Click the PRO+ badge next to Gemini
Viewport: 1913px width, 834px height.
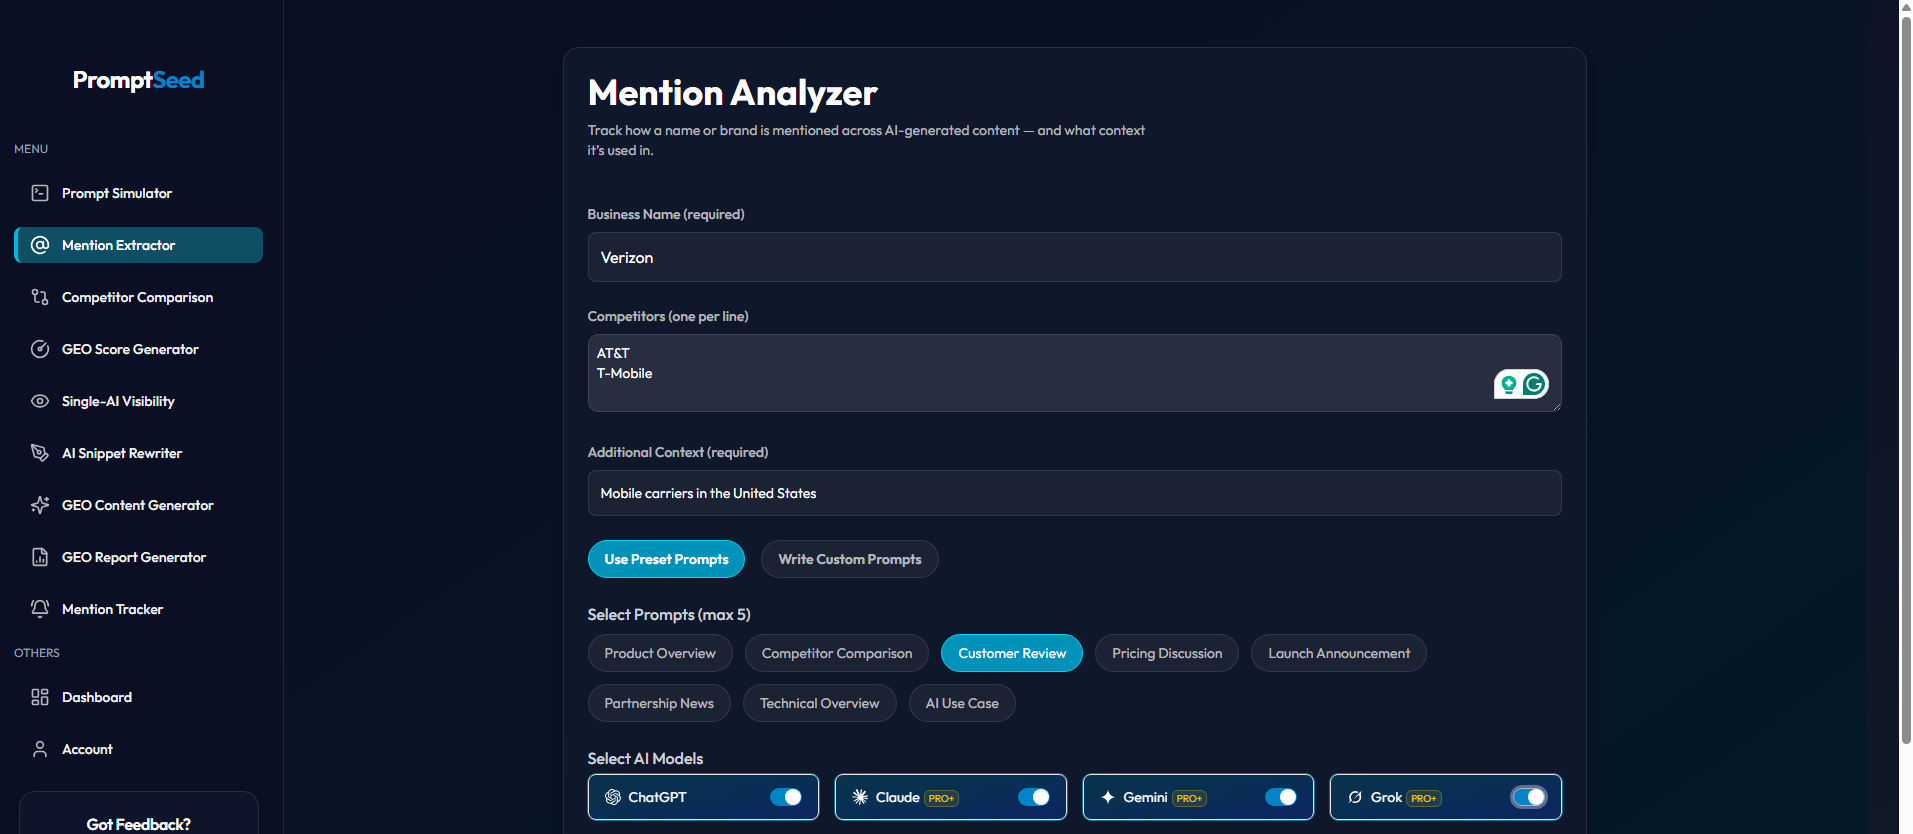(1189, 798)
